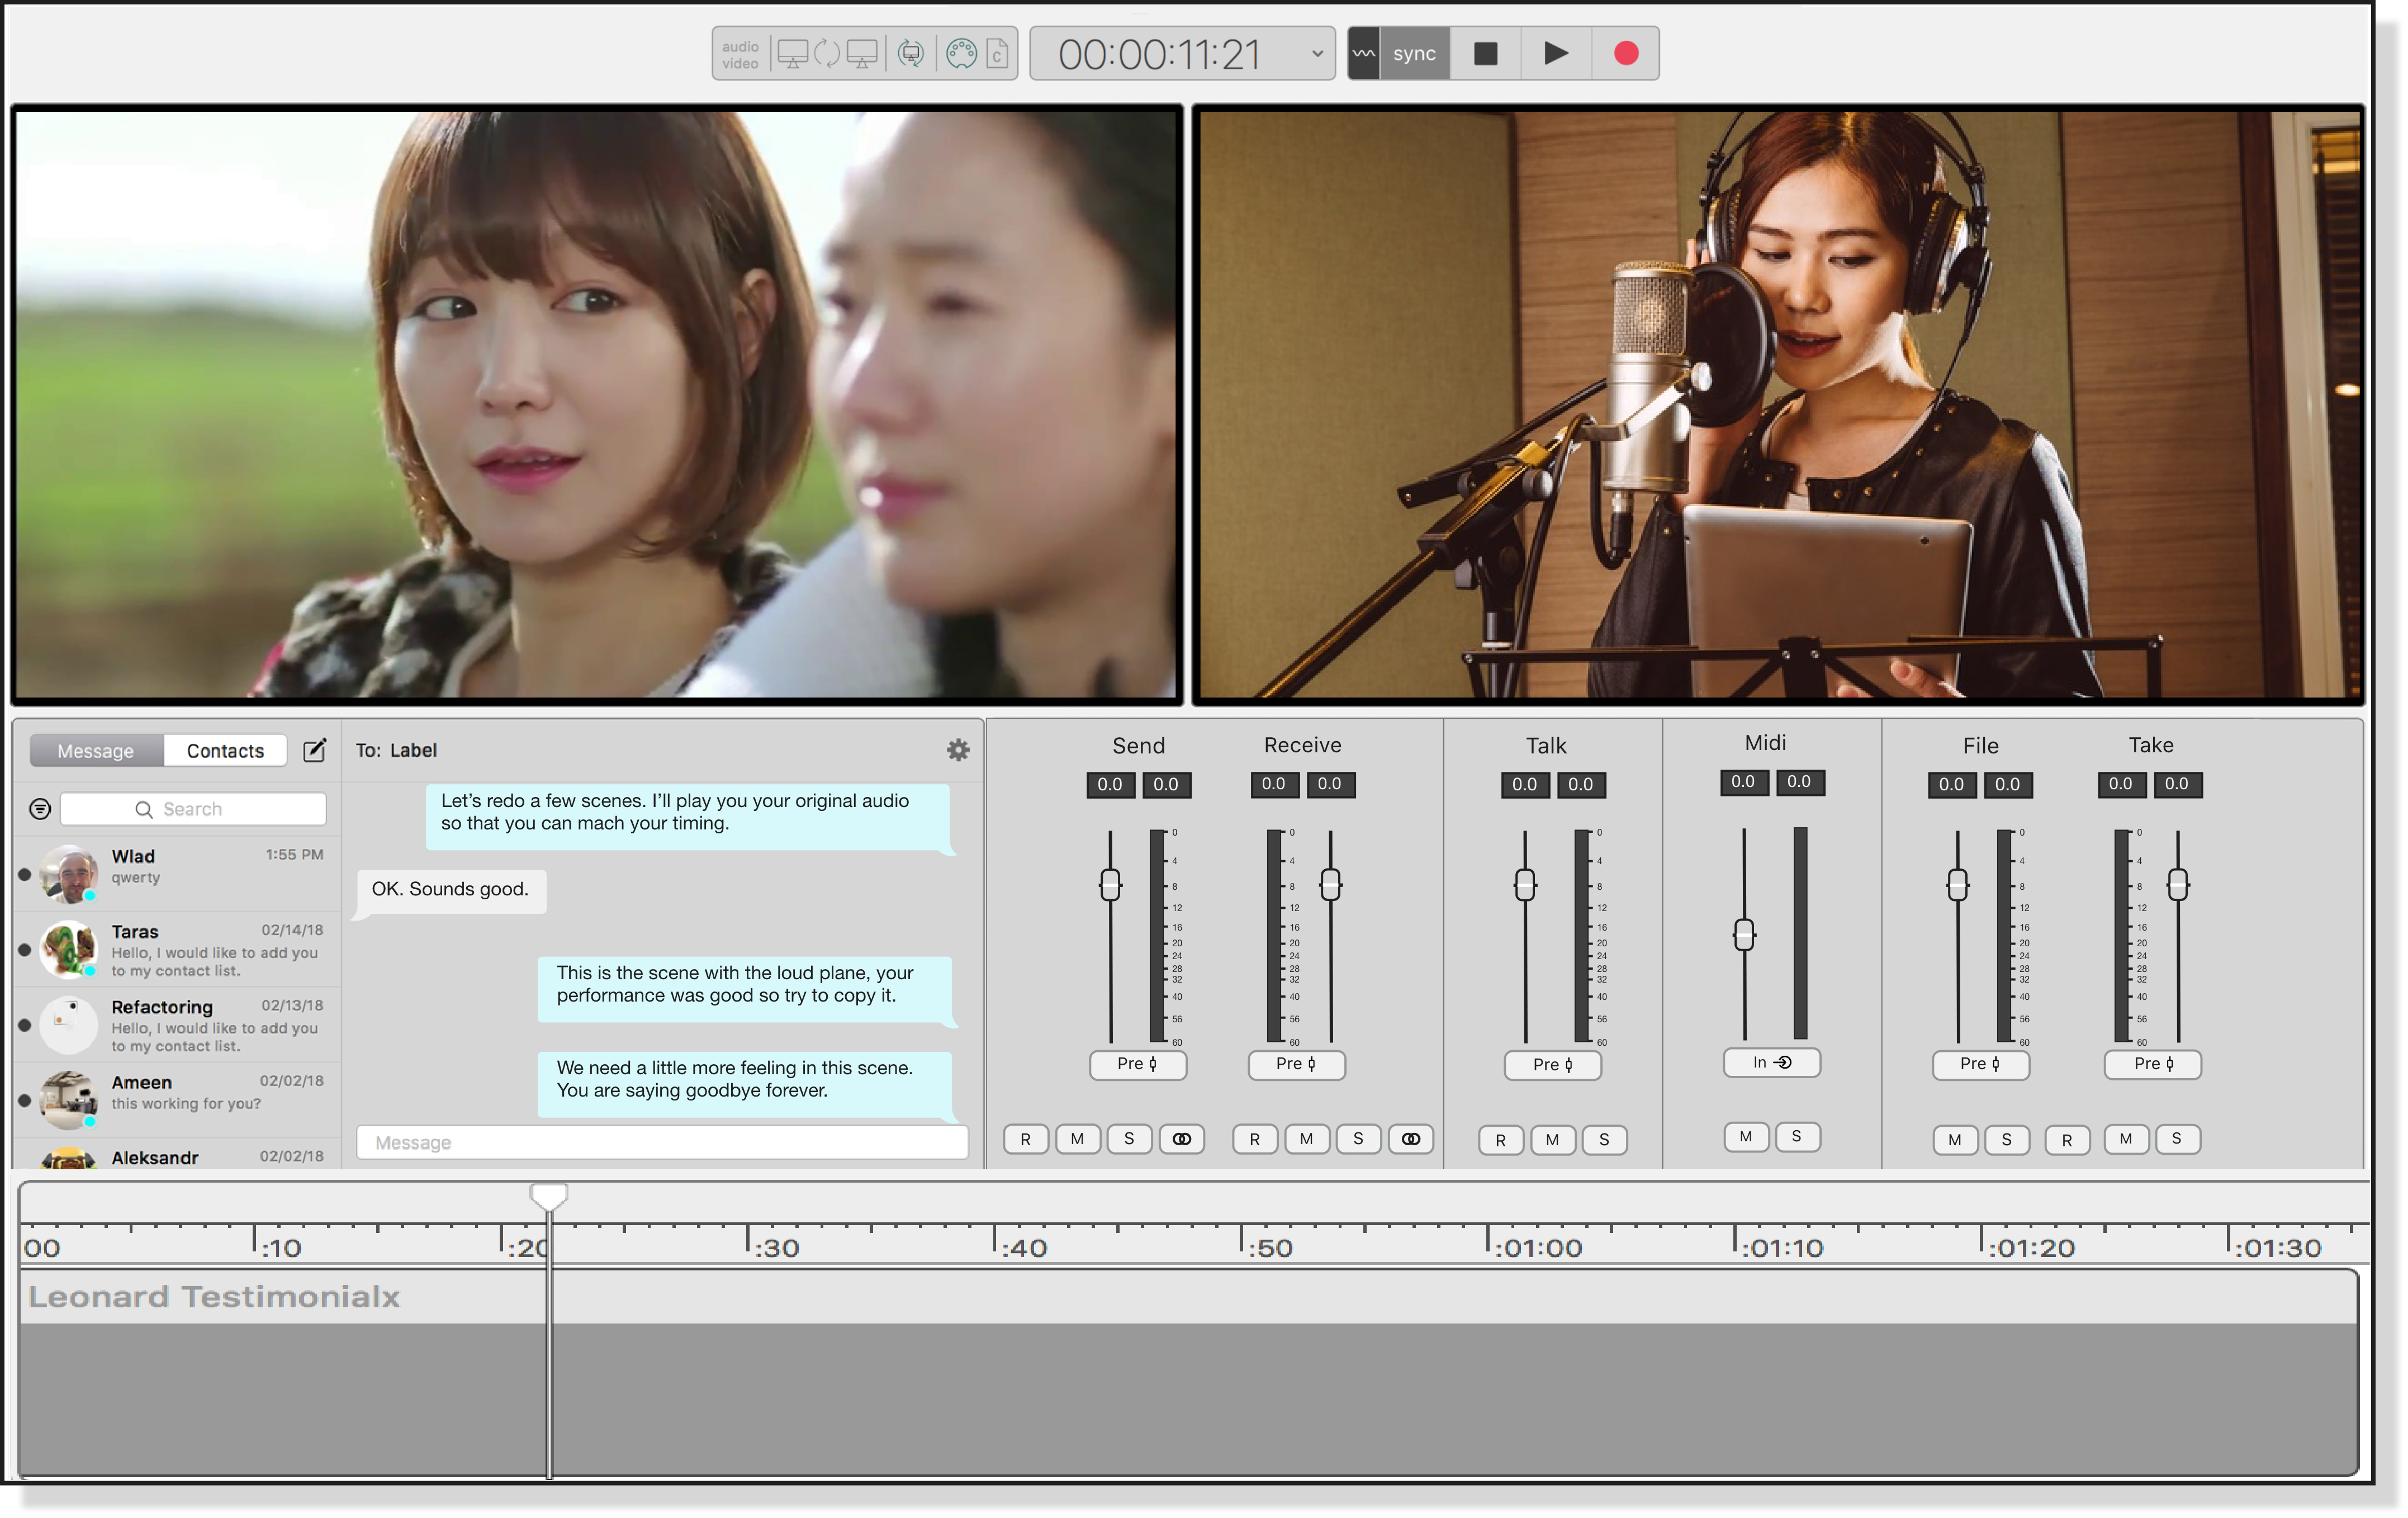Select the Ameen contact
The width and height of the screenshot is (2408, 1518).
coord(177,1099)
